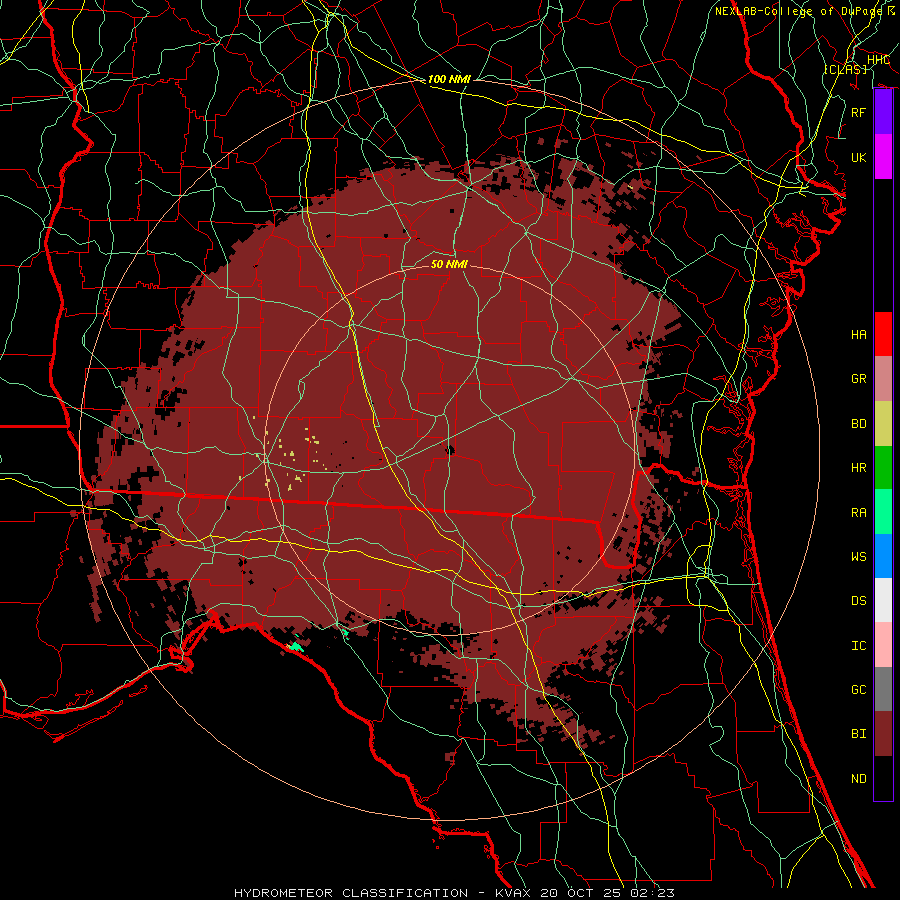Image resolution: width=900 pixels, height=900 pixels.
Task: Click the "RF" legend label
Action: tap(859, 112)
